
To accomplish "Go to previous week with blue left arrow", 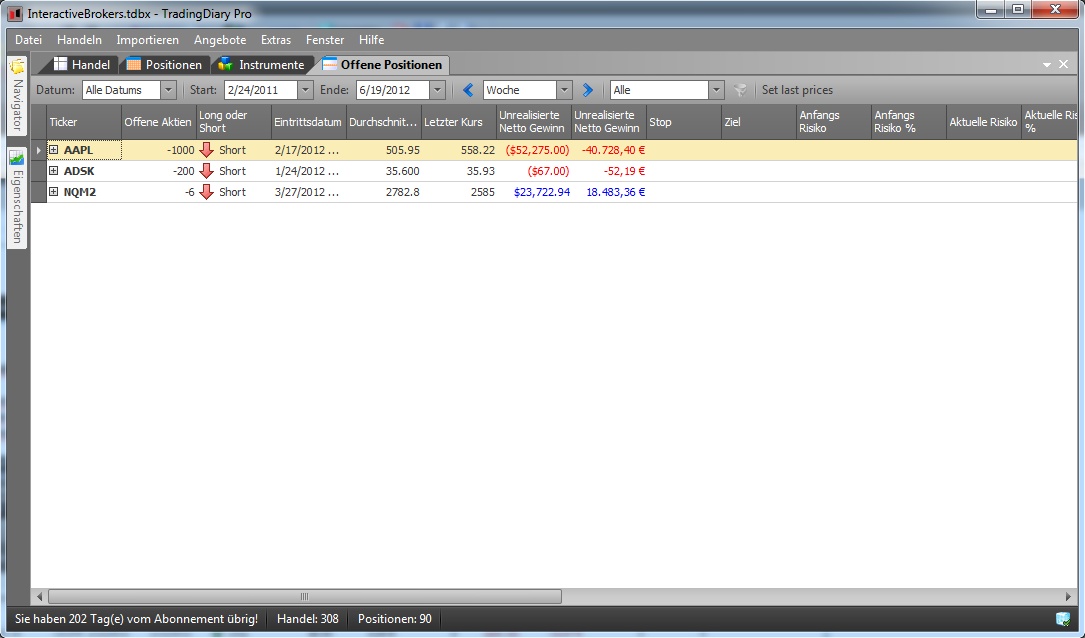I will [x=468, y=90].
